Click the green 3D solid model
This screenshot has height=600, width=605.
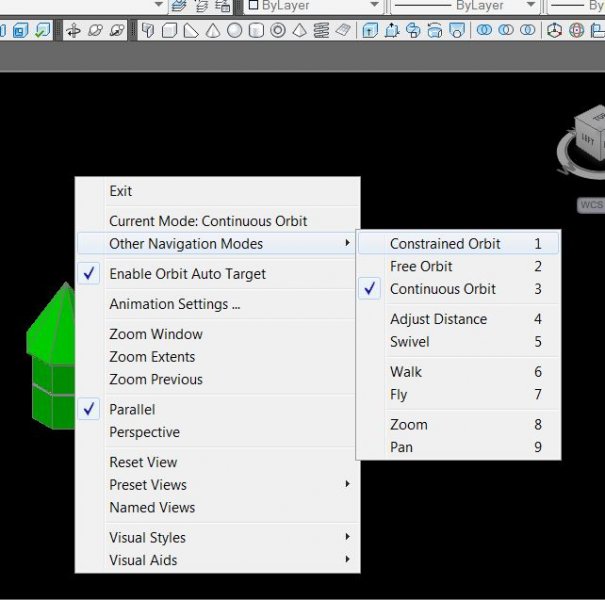(x=50, y=355)
